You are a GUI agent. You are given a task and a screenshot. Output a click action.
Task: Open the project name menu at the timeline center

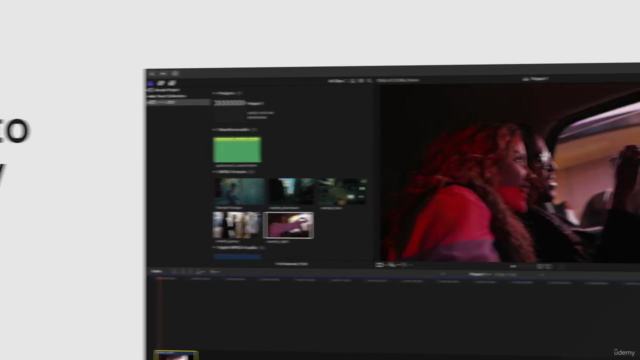[480, 274]
